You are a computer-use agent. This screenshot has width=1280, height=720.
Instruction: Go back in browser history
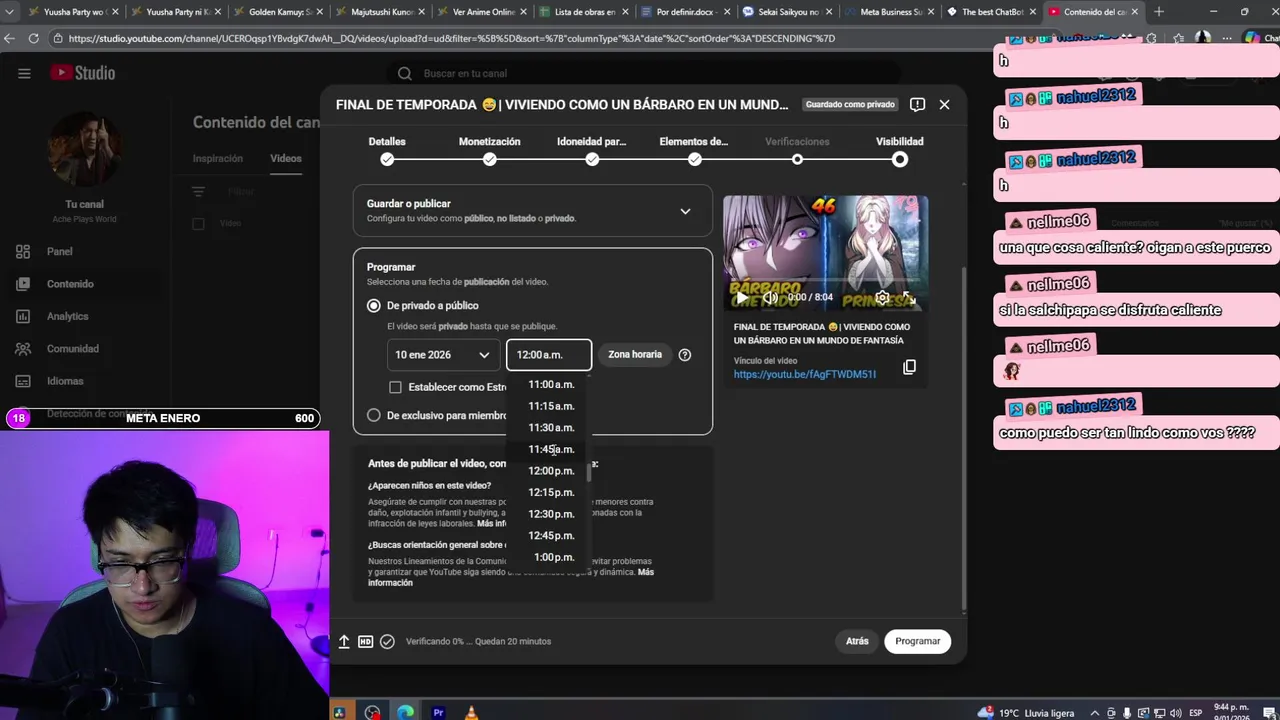point(9,38)
